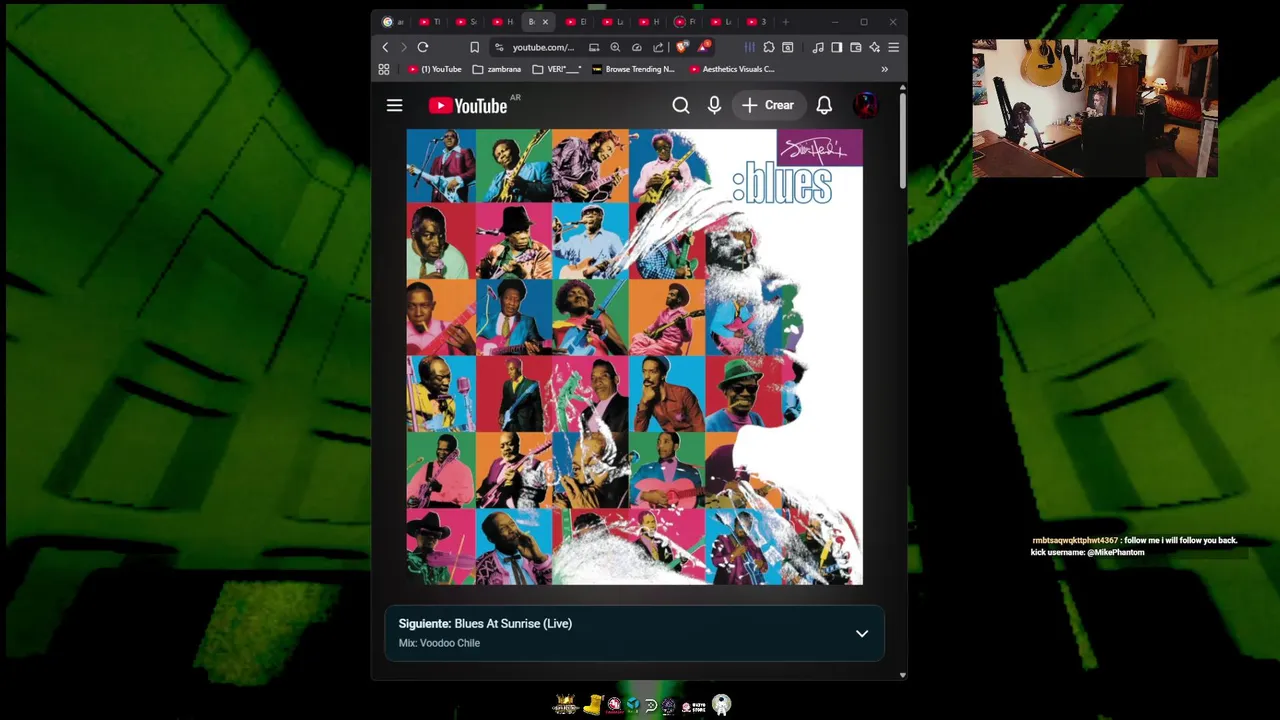Switch to the YouTube tab labeled S
Image resolution: width=1280 pixels, height=720 pixels.
(x=467, y=22)
